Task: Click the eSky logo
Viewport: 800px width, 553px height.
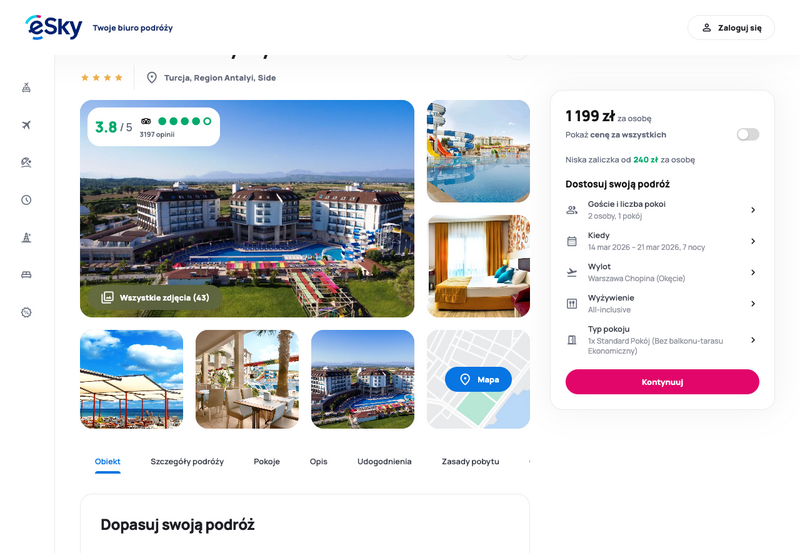Action: (x=54, y=27)
